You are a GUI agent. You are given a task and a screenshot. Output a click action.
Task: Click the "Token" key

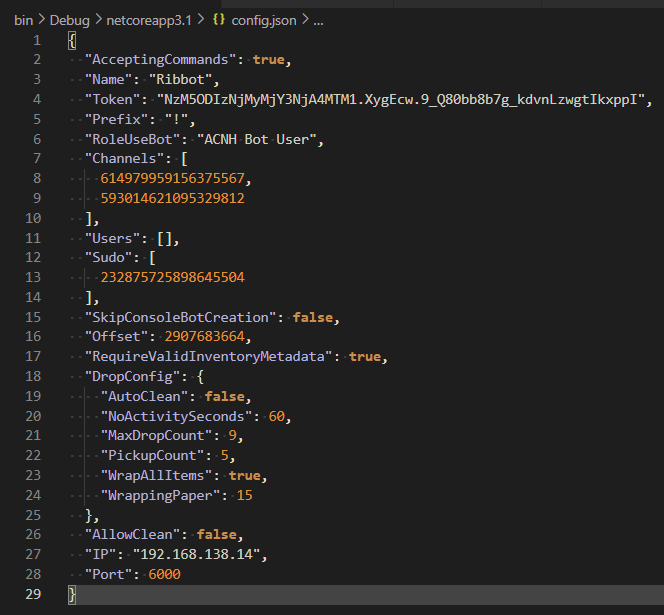pos(113,100)
